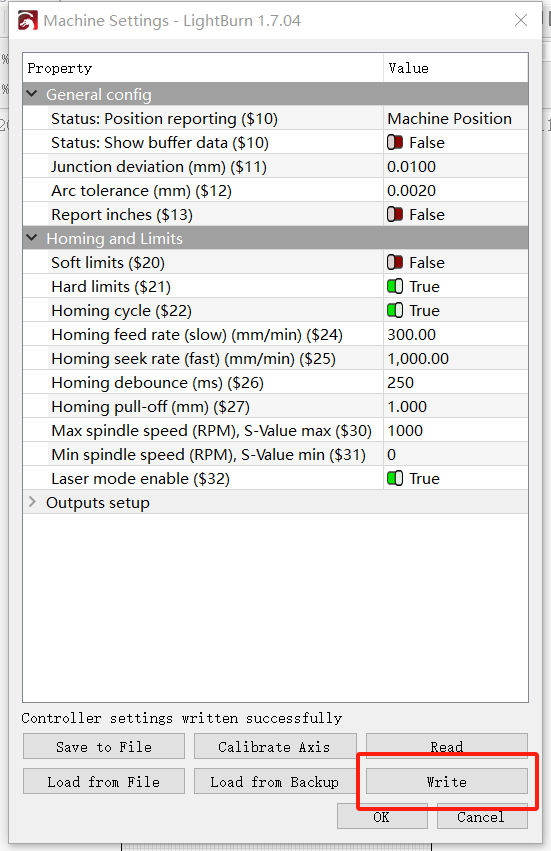Write settings to controller

tap(447, 782)
